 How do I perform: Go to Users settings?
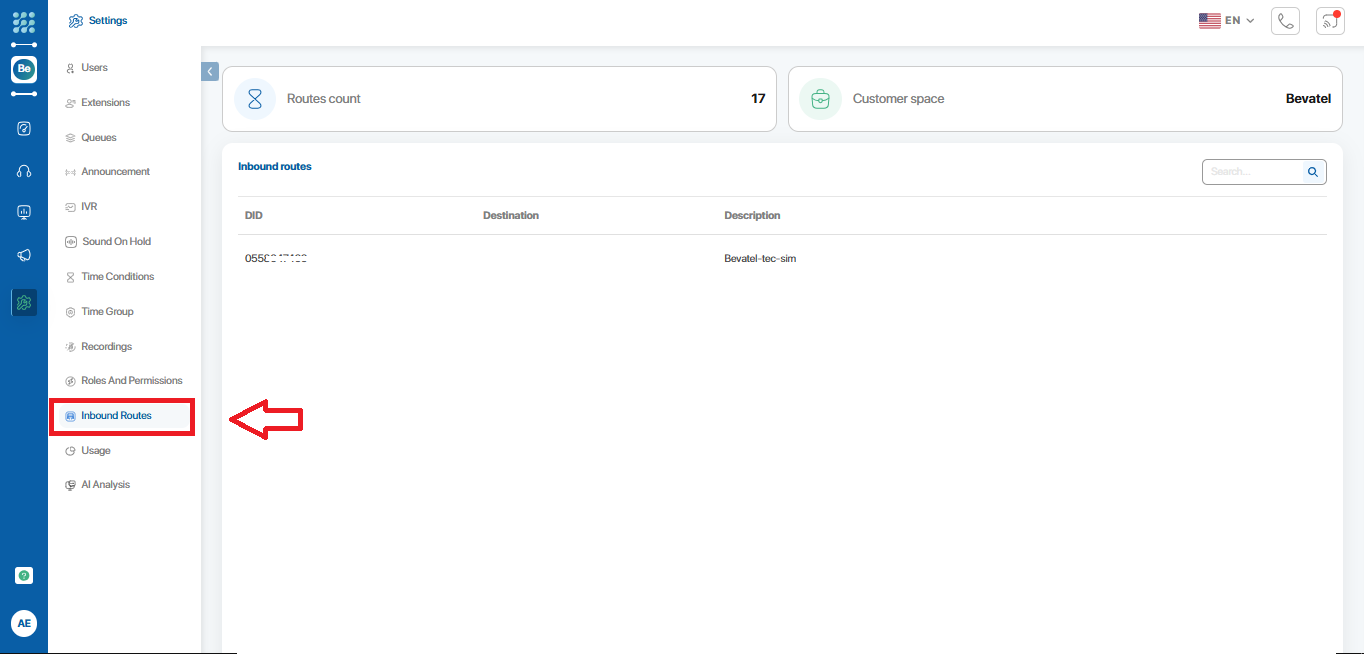[94, 68]
